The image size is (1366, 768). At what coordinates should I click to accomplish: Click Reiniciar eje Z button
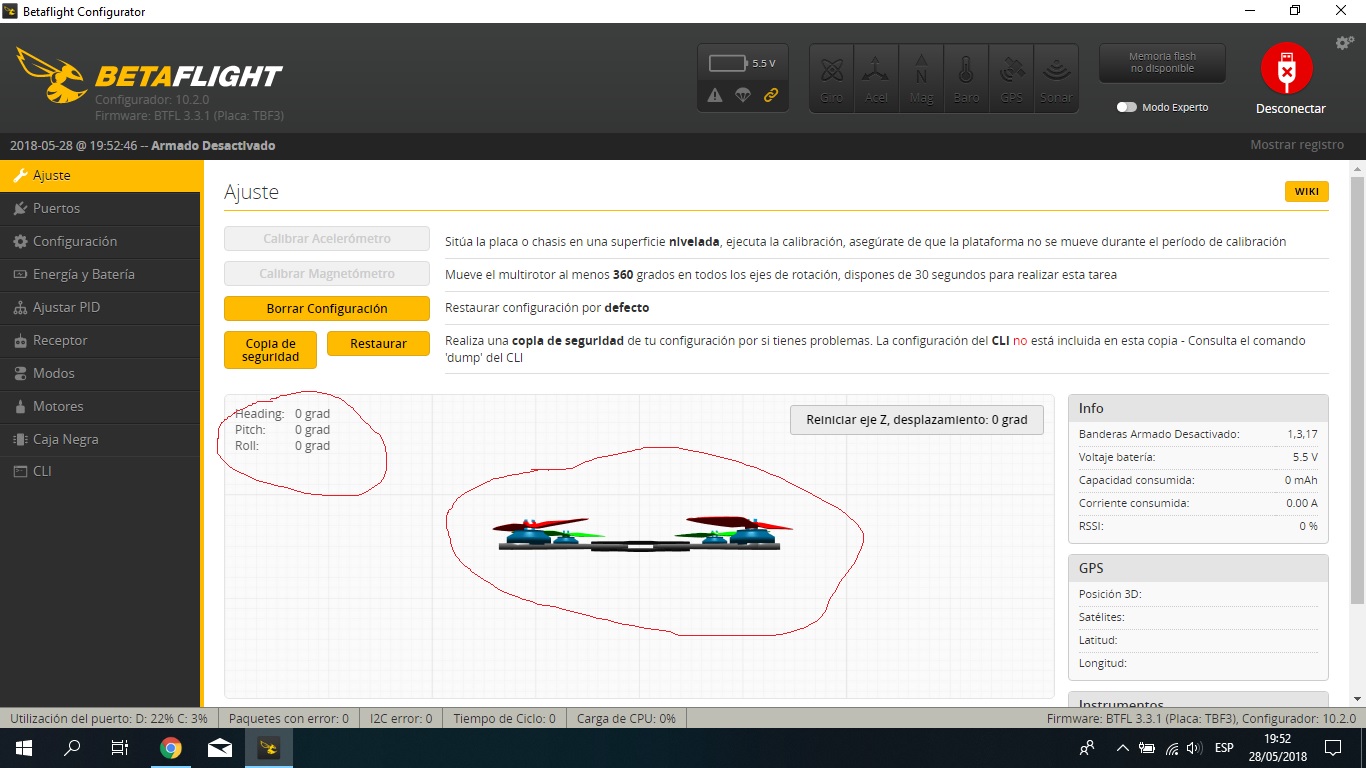(x=917, y=420)
